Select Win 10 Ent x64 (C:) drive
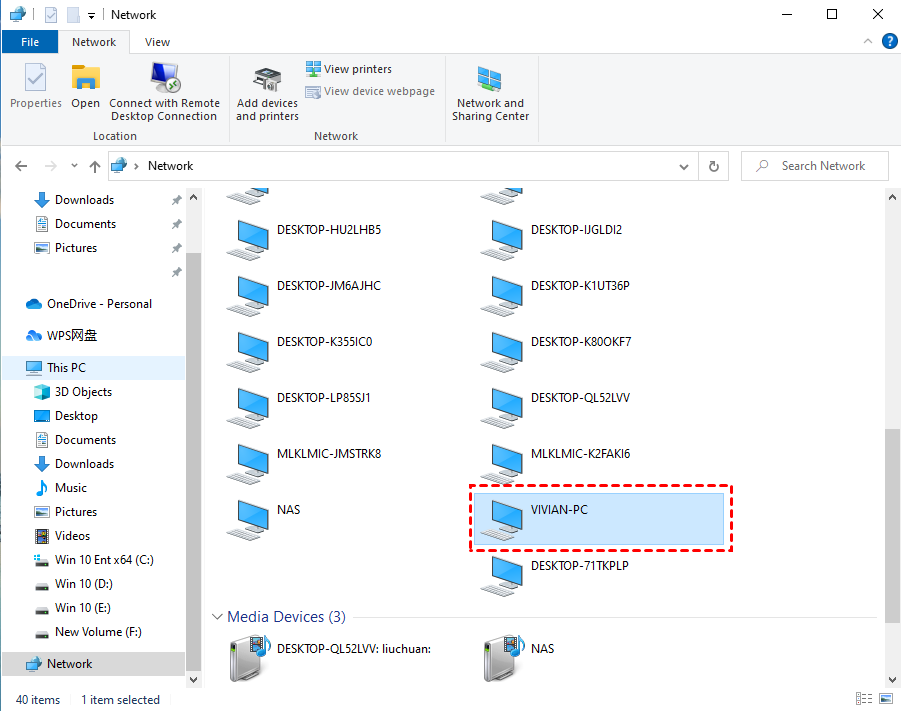Screen dimensions: 901x711 pos(104,560)
